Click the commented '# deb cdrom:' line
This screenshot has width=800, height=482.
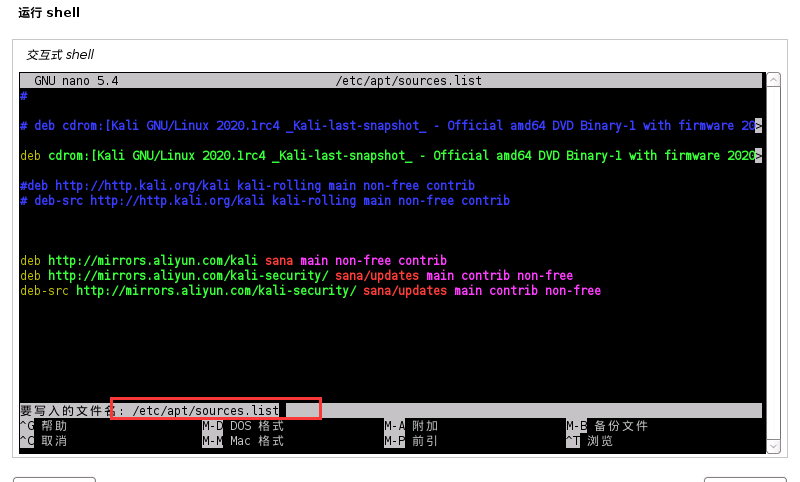click(391, 125)
